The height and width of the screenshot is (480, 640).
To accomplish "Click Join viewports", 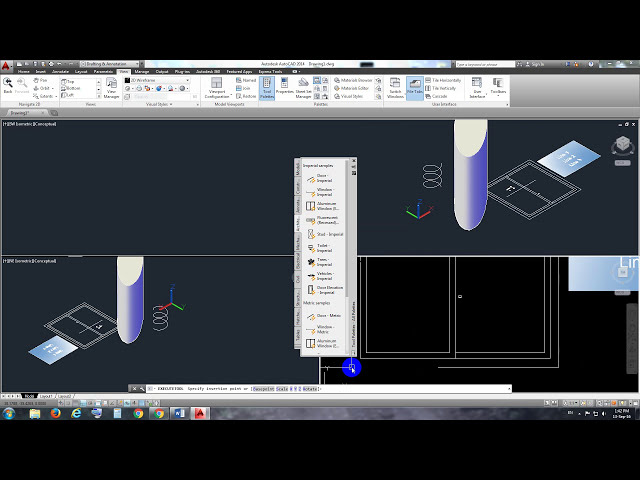I will [243, 88].
